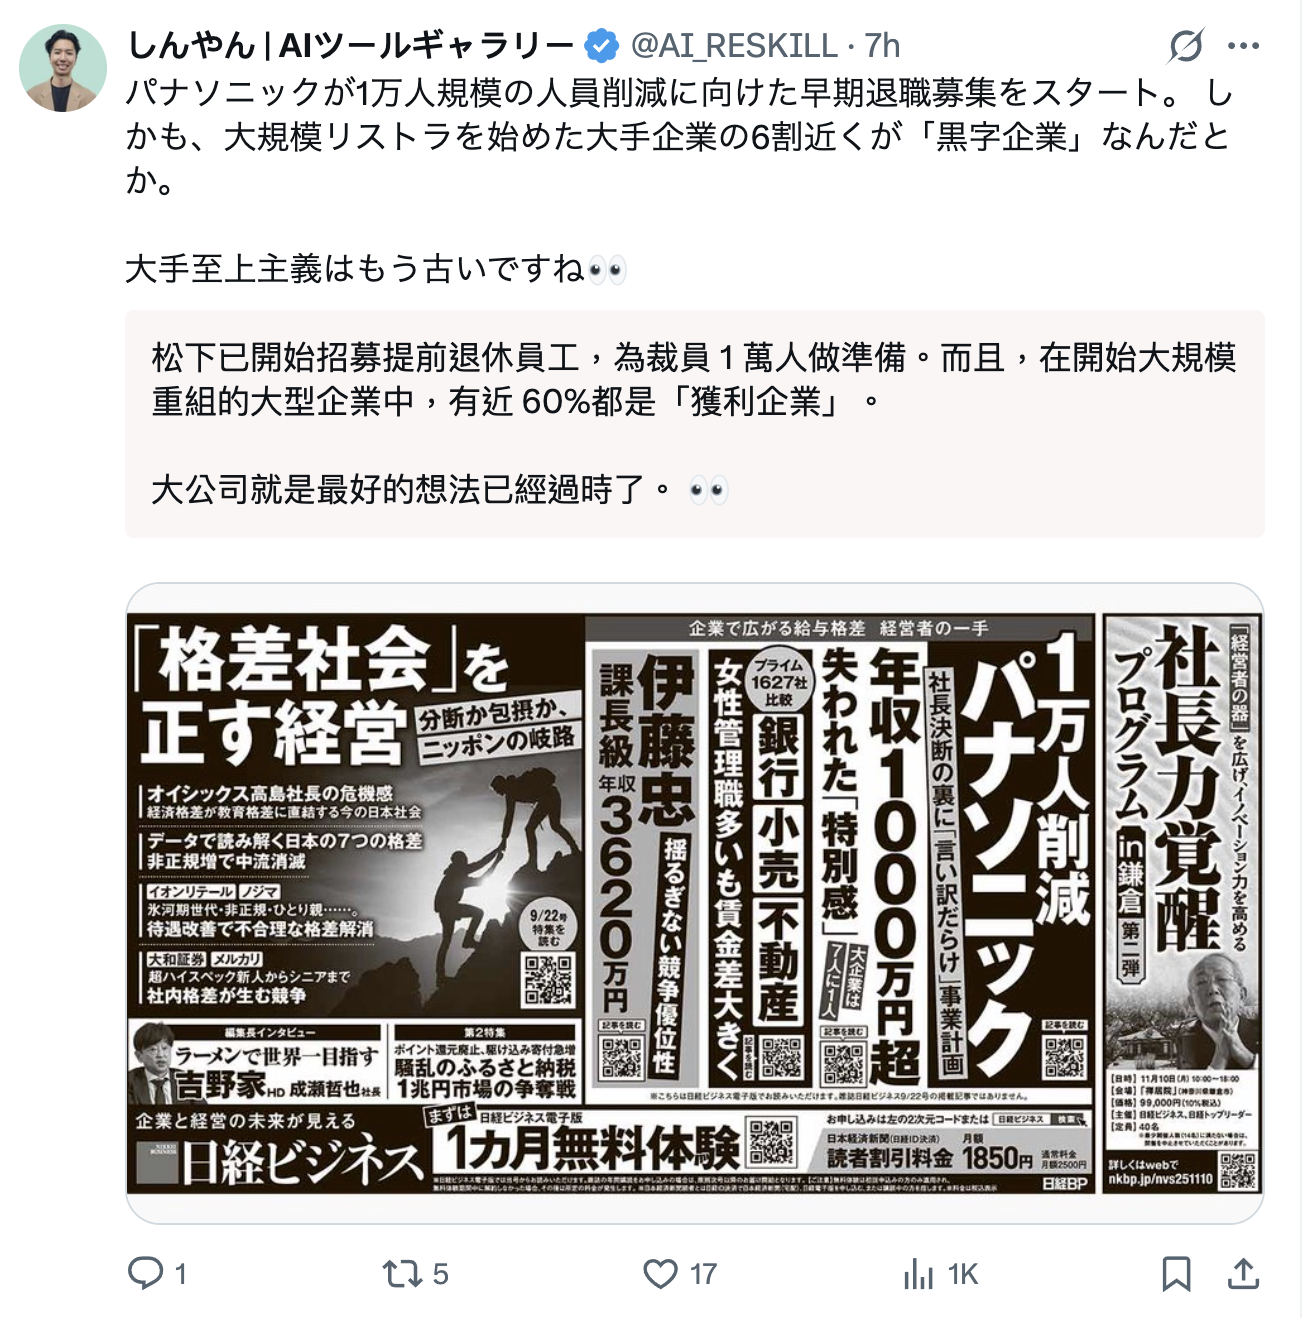The width and height of the screenshot is (1302, 1318).
Task: Open the three-dot more options menu
Action: pyautogui.click(x=1243, y=46)
